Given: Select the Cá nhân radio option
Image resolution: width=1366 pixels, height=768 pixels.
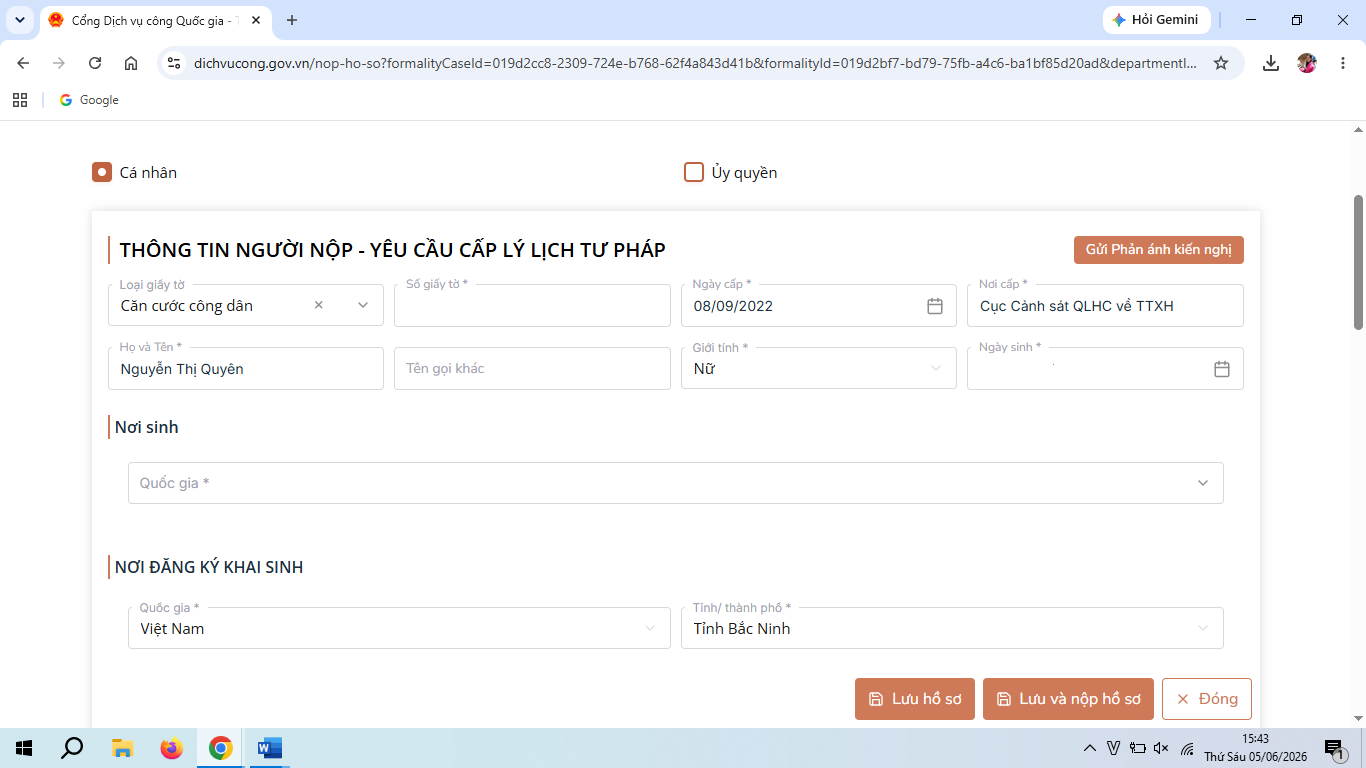Looking at the screenshot, I should tap(101, 172).
